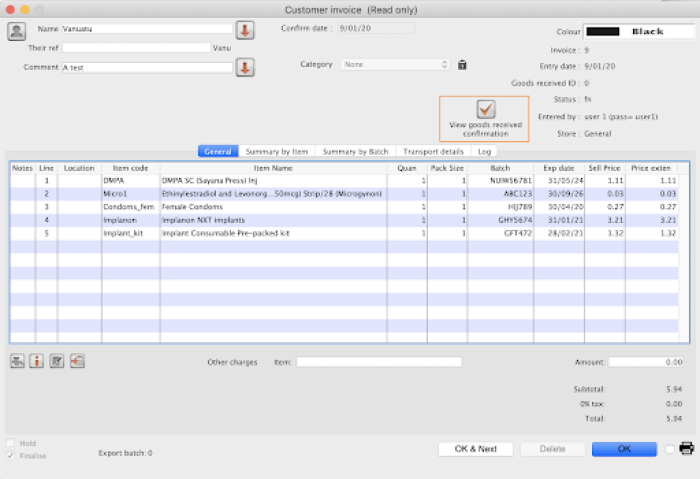700x479 pixels.
Task: Open the Category dropdown
Action: (396, 65)
